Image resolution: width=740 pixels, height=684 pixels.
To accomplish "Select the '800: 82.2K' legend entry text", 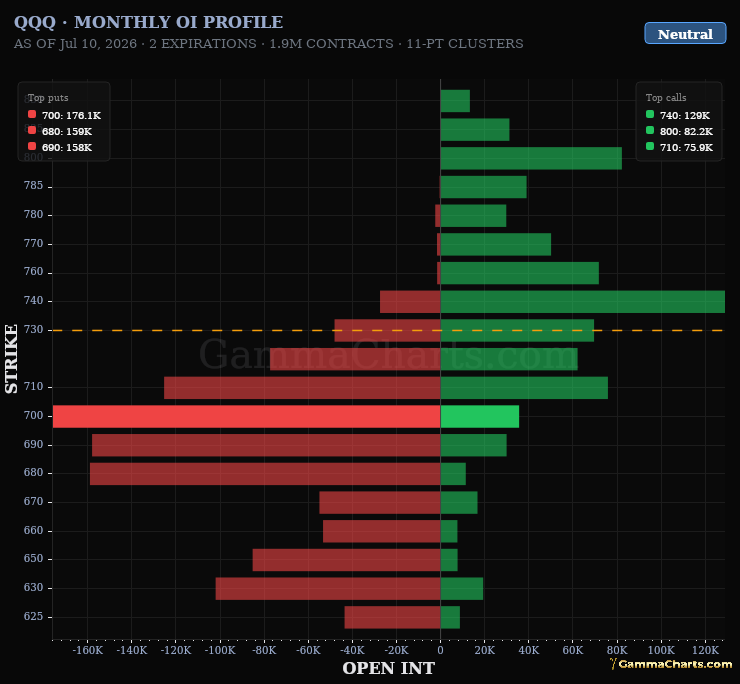I will 686,132.
